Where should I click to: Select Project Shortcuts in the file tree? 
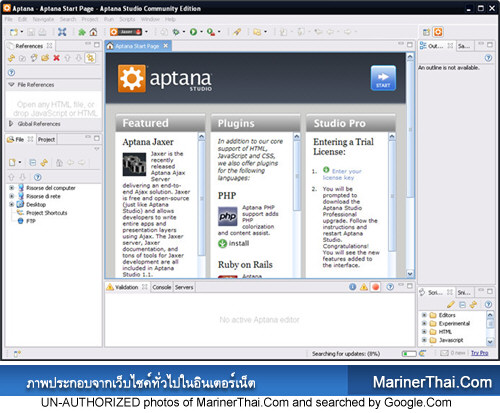47,213
